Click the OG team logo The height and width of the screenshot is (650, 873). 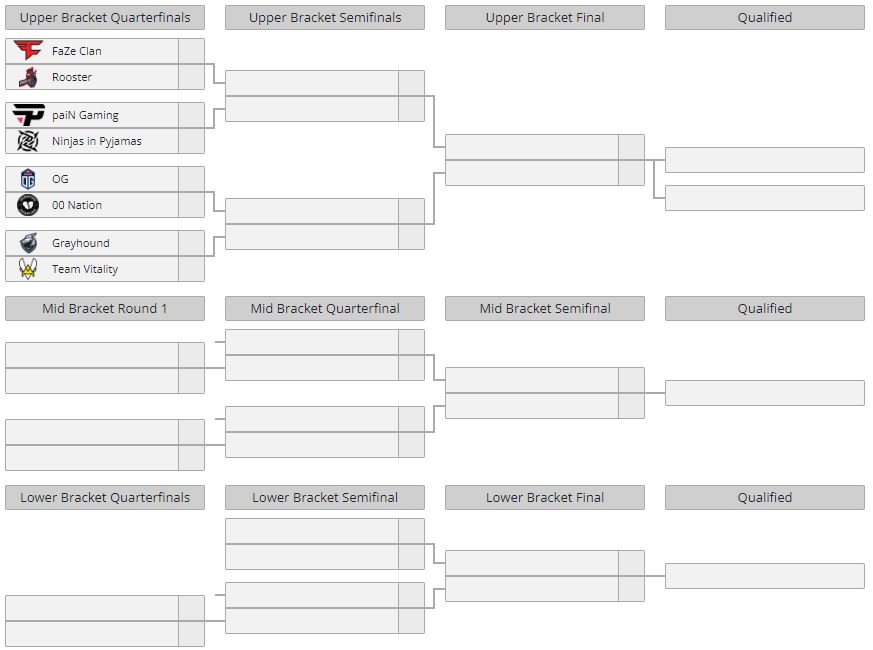click(x=28, y=179)
